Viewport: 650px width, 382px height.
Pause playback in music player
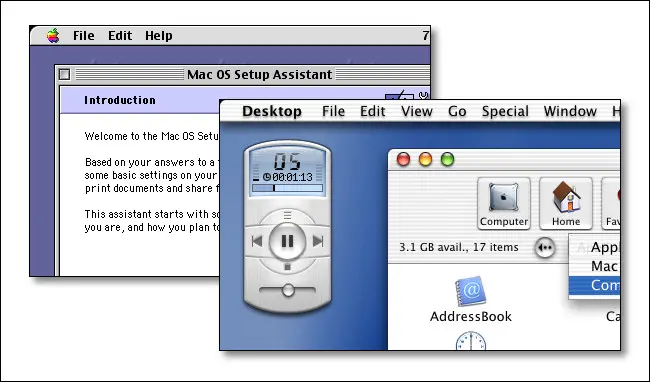coord(287,241)
